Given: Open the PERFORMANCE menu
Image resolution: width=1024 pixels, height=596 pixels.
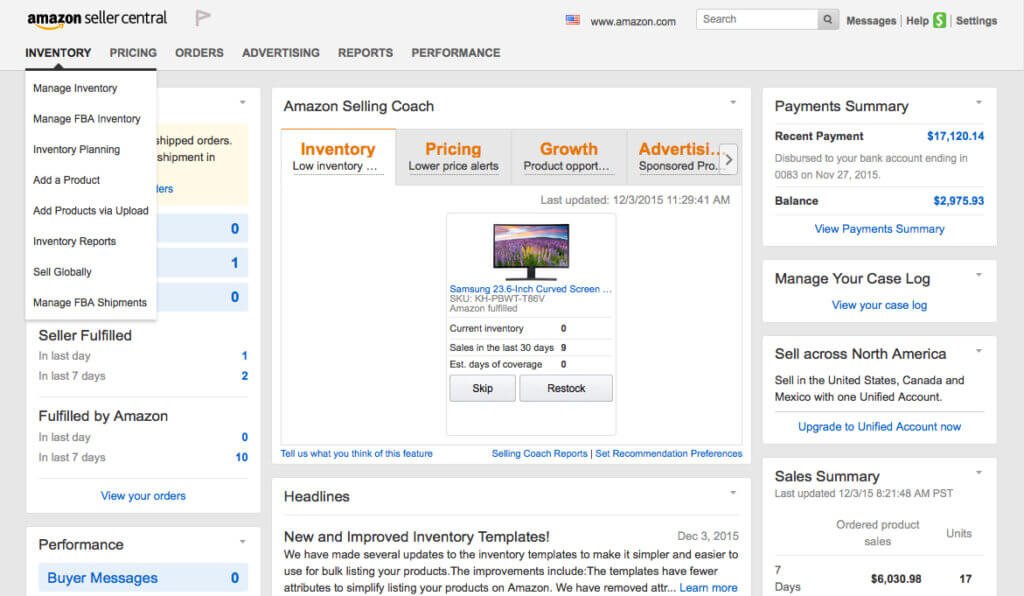Looking at the screenshot, I should (456, 53).
